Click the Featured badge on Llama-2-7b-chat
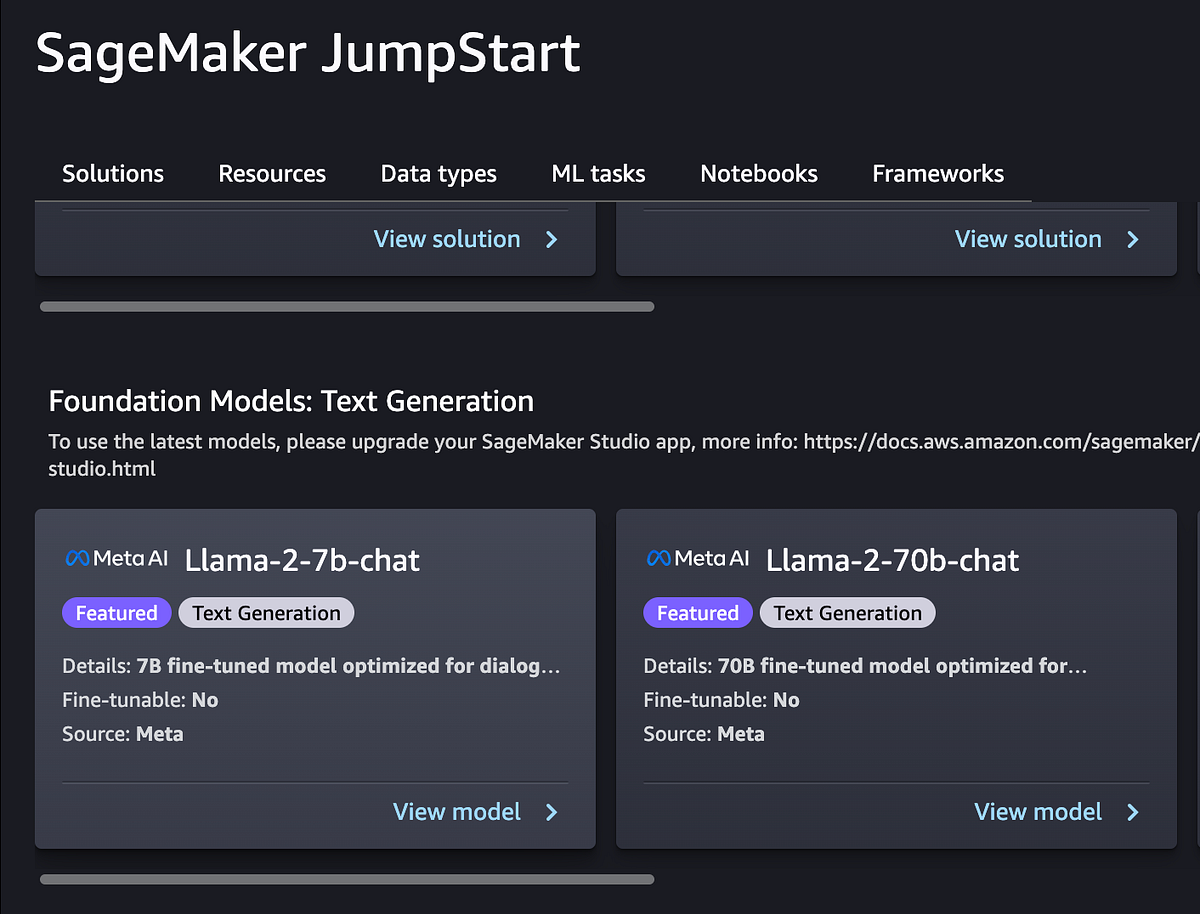This screenshot has height=914, width=1200. 116,612
